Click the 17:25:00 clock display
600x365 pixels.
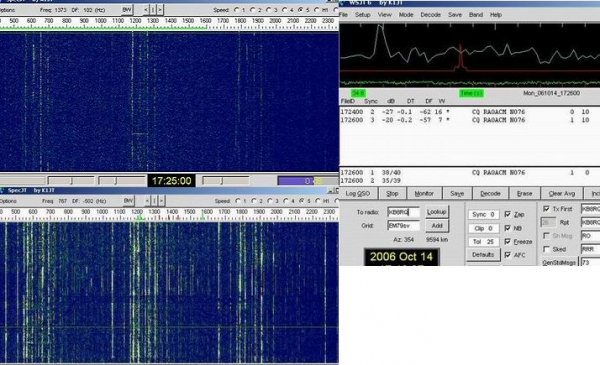pos(171,181)
